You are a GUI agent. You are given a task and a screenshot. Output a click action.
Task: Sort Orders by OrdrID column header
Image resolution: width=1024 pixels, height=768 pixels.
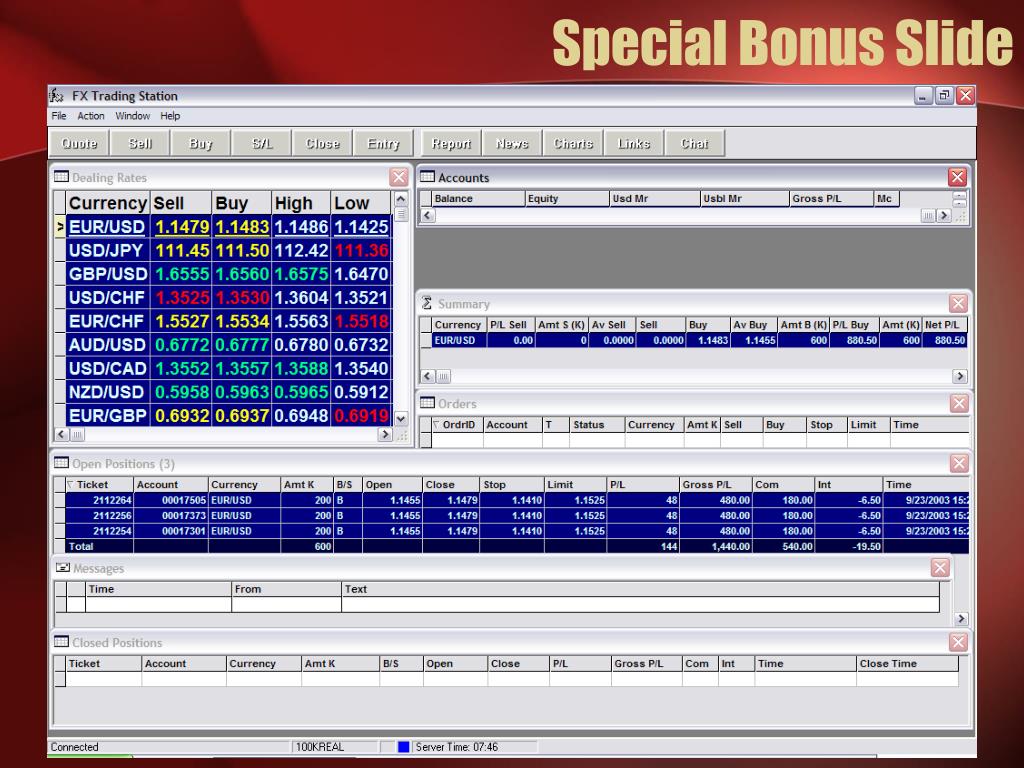point(457,424)
